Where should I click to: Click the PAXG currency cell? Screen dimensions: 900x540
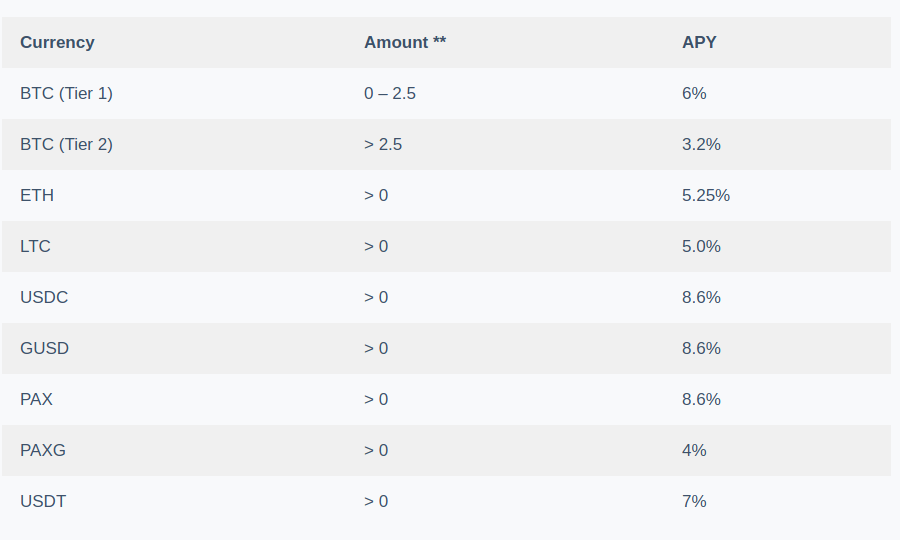click(x=43, y=450)
